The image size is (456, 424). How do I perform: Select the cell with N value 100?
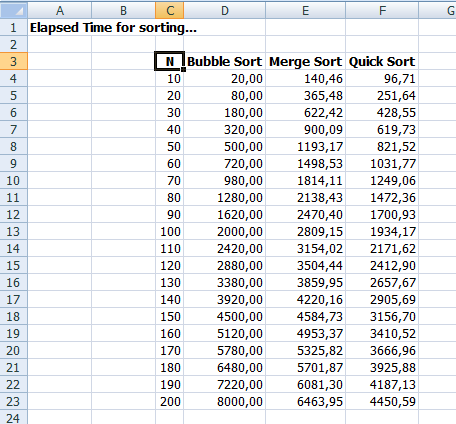[169, 231]
